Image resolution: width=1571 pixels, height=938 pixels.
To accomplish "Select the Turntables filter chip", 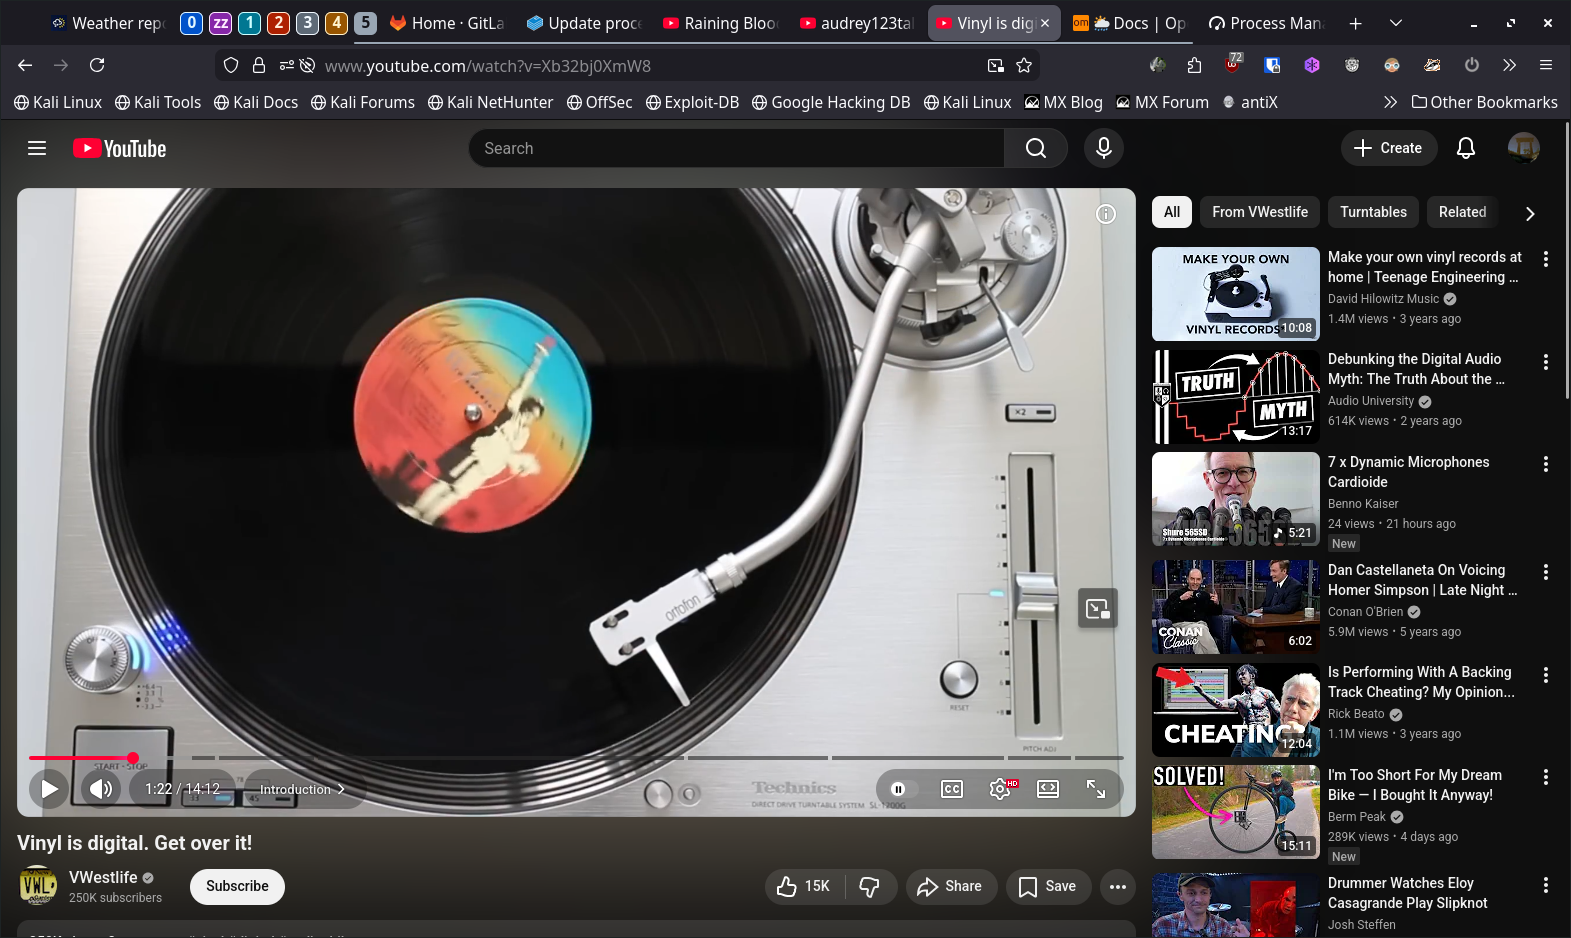I will 1372,212.
